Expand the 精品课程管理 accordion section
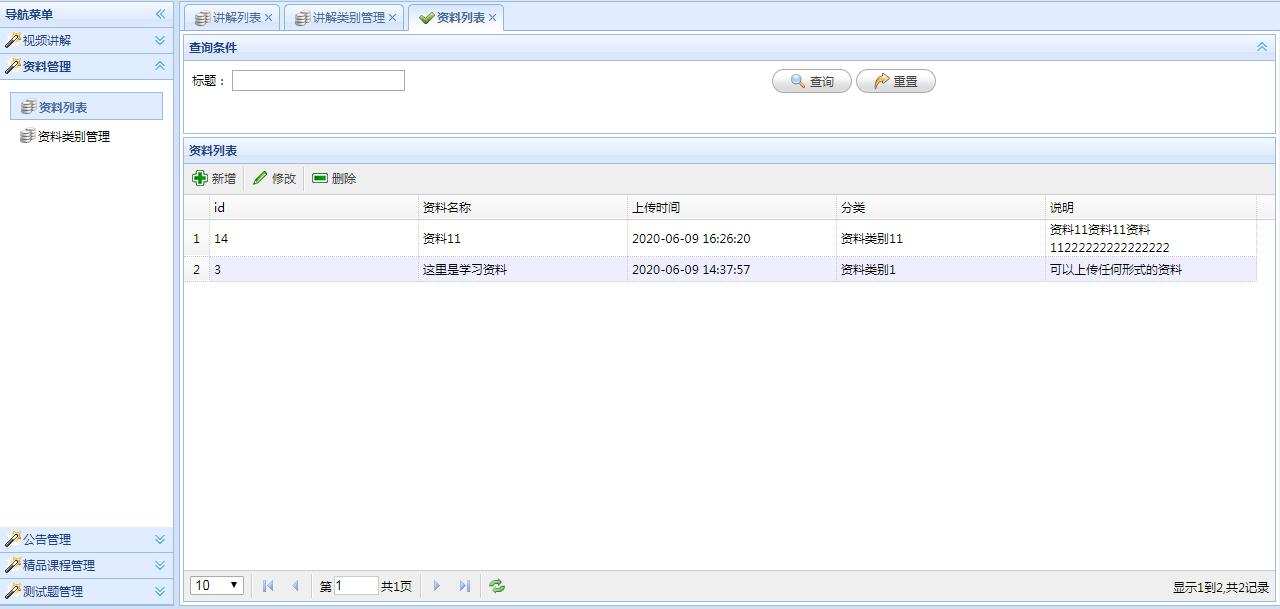The image size is (1280, 609). click(x=160, y=565)
